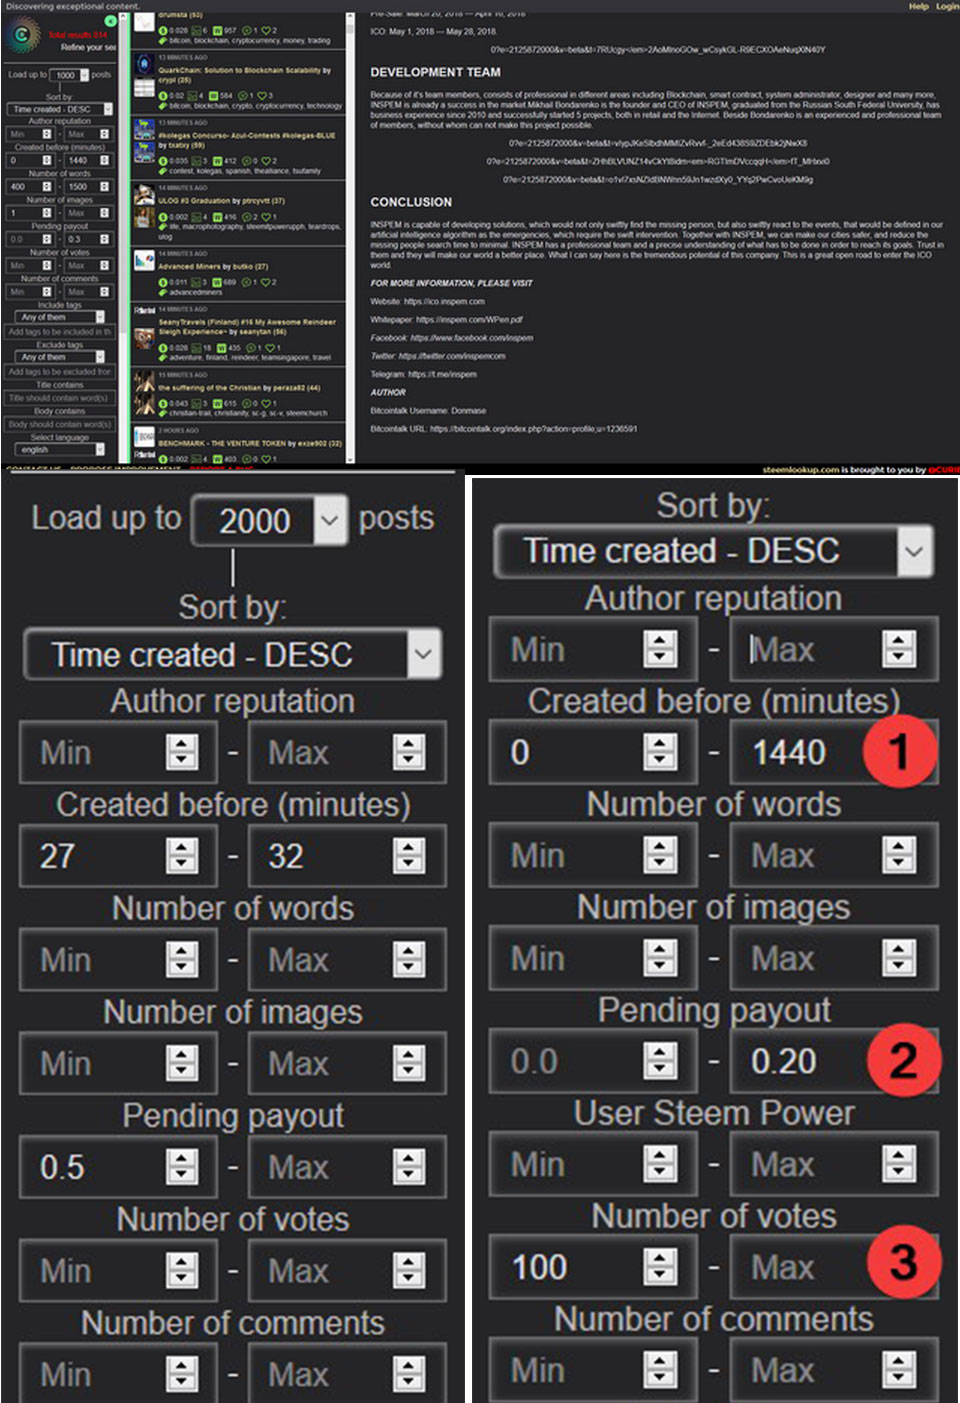The image size is (960, 1403).
Task: Open the Select language english dropdown
Action: (58, 450)
